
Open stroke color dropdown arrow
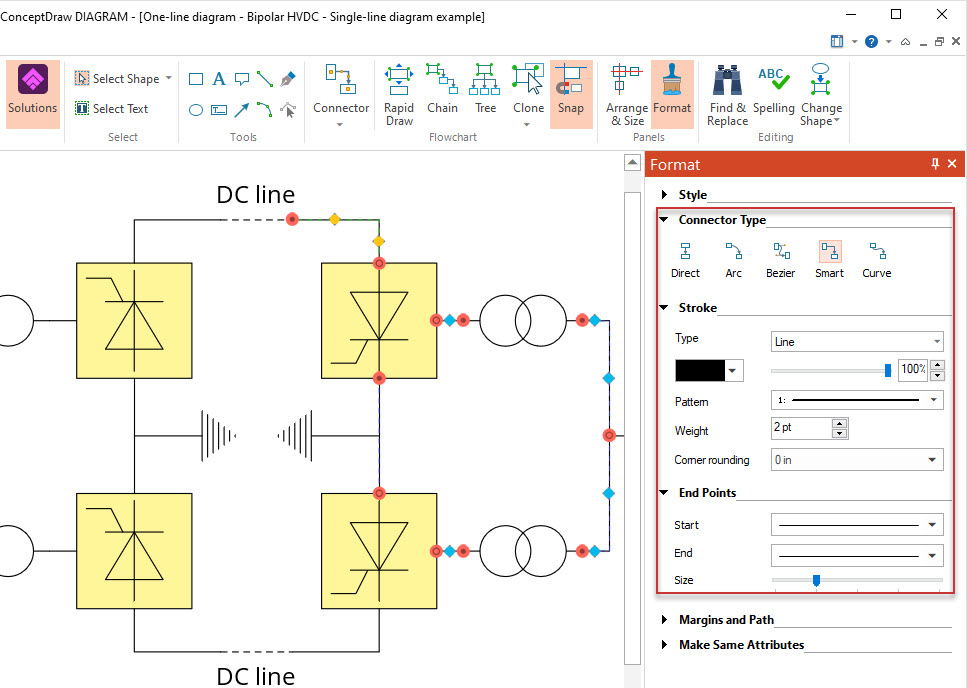pyautogui.click(x=733, y=371)
